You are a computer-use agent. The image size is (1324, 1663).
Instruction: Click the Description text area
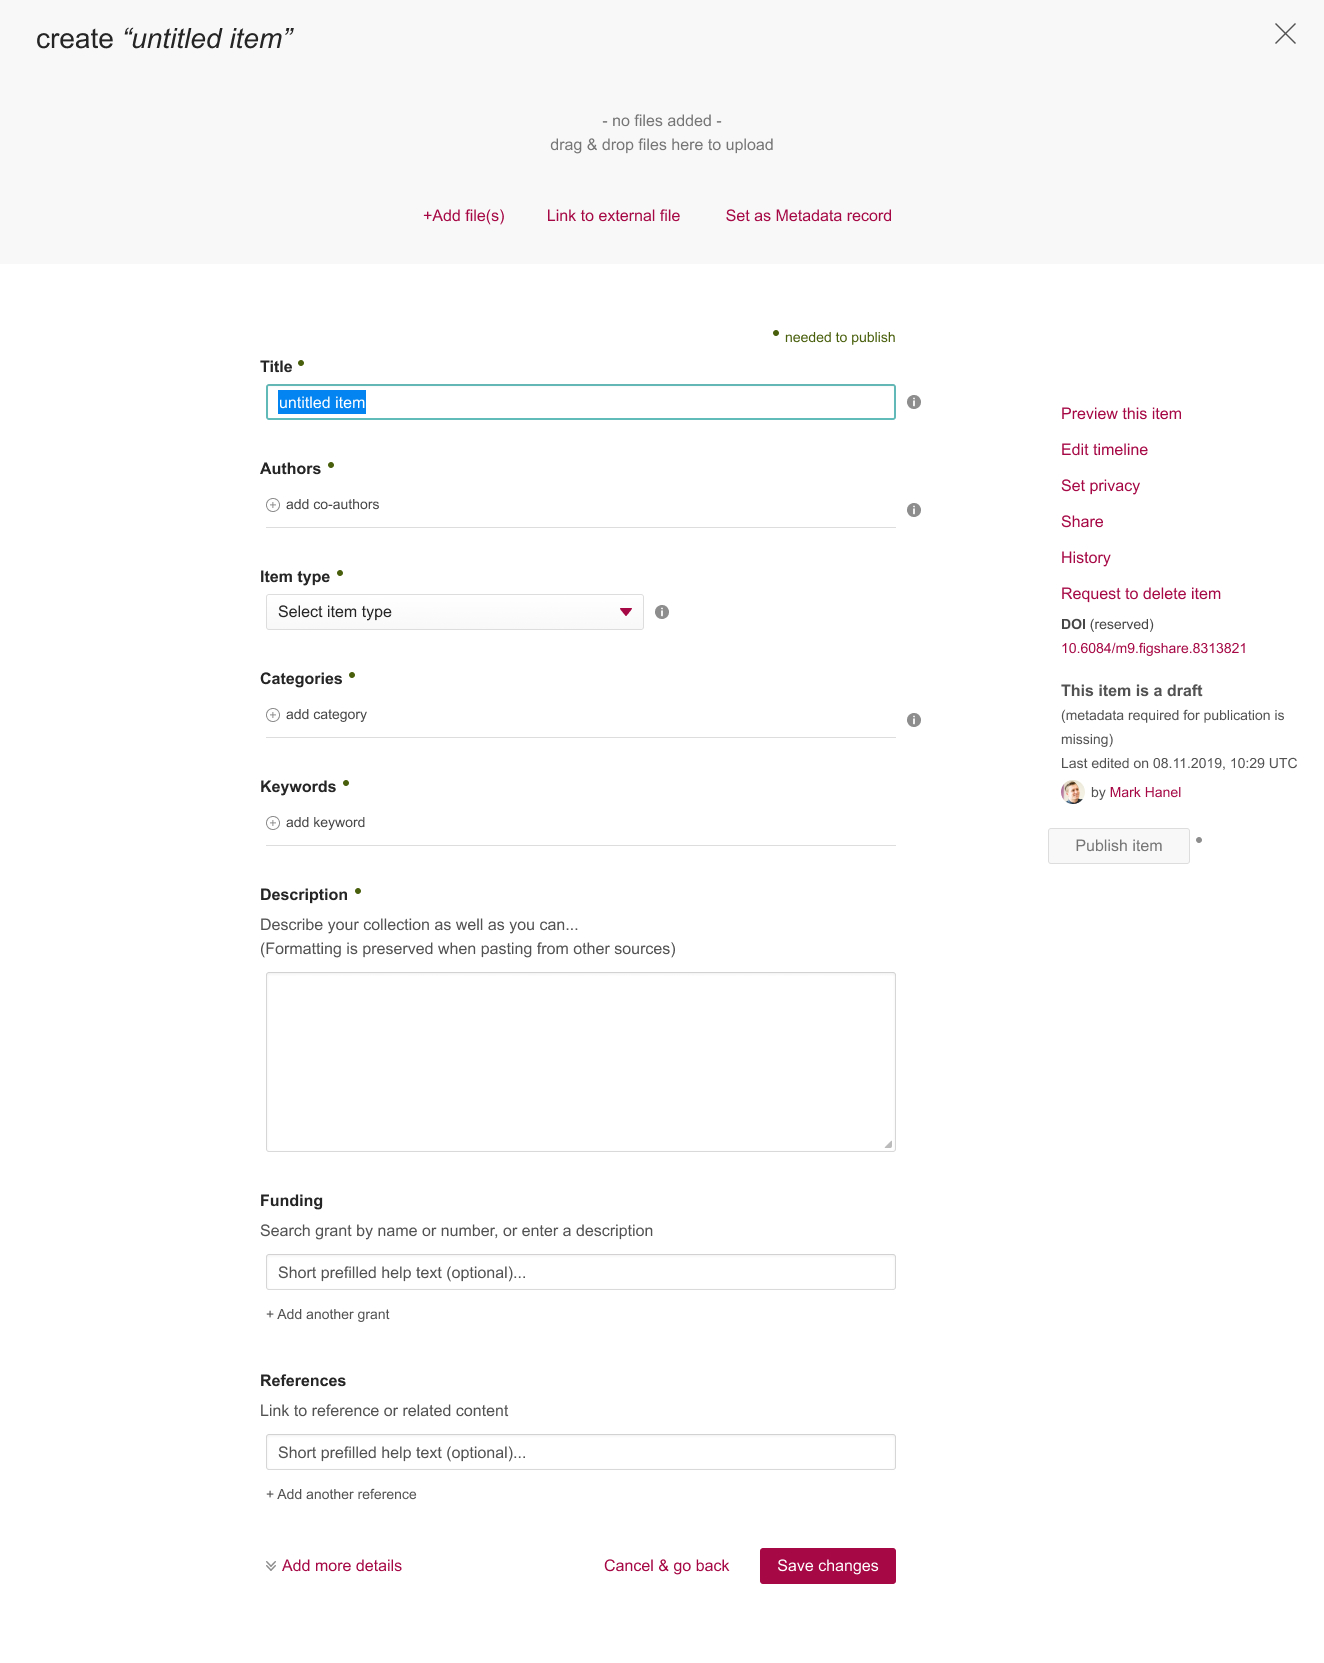click(581, 1062)
